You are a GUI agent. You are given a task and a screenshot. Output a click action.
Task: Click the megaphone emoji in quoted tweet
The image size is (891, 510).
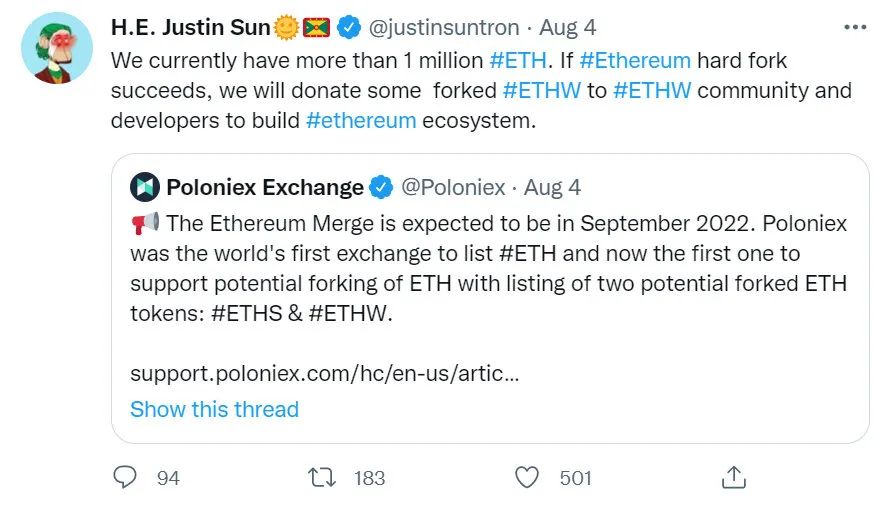click(144, 222)
